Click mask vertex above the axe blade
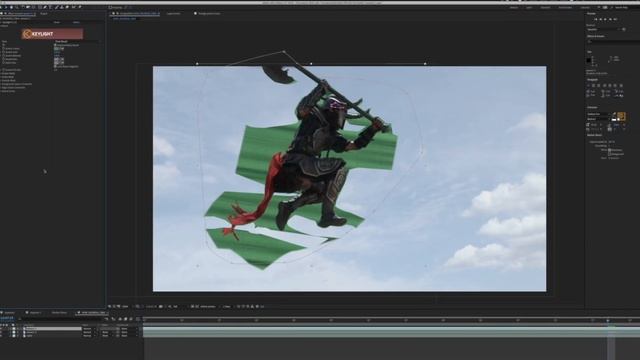640x360 pixels. coord(284,51)
